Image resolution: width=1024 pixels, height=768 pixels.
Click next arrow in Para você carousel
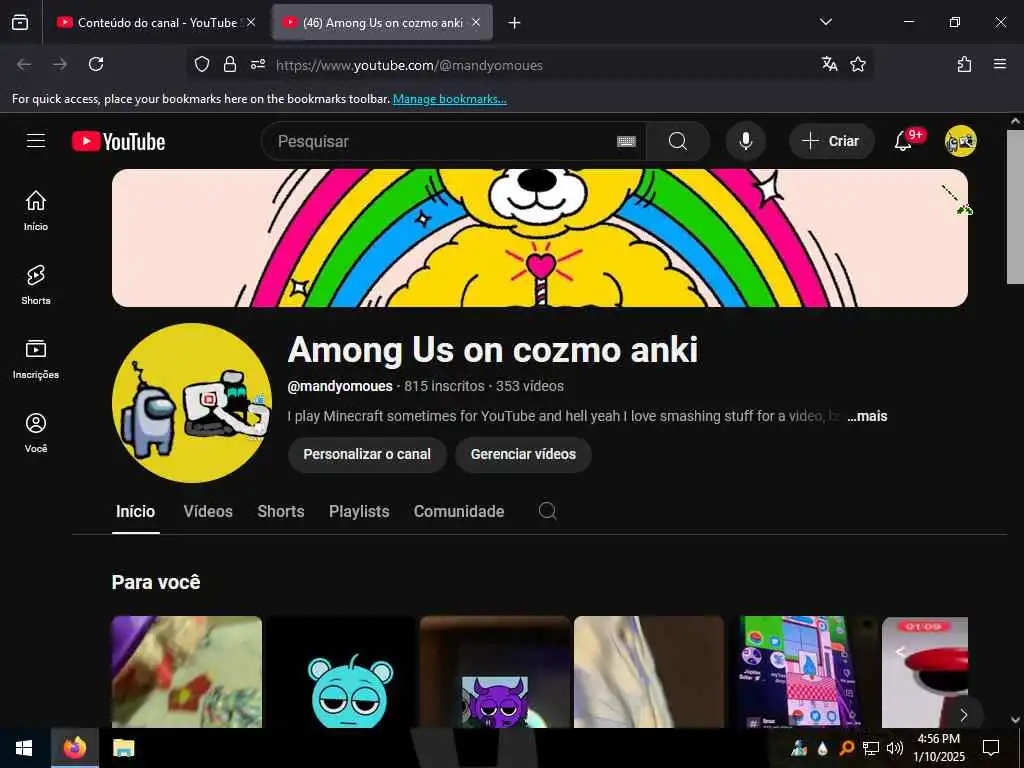coord(963,714)
